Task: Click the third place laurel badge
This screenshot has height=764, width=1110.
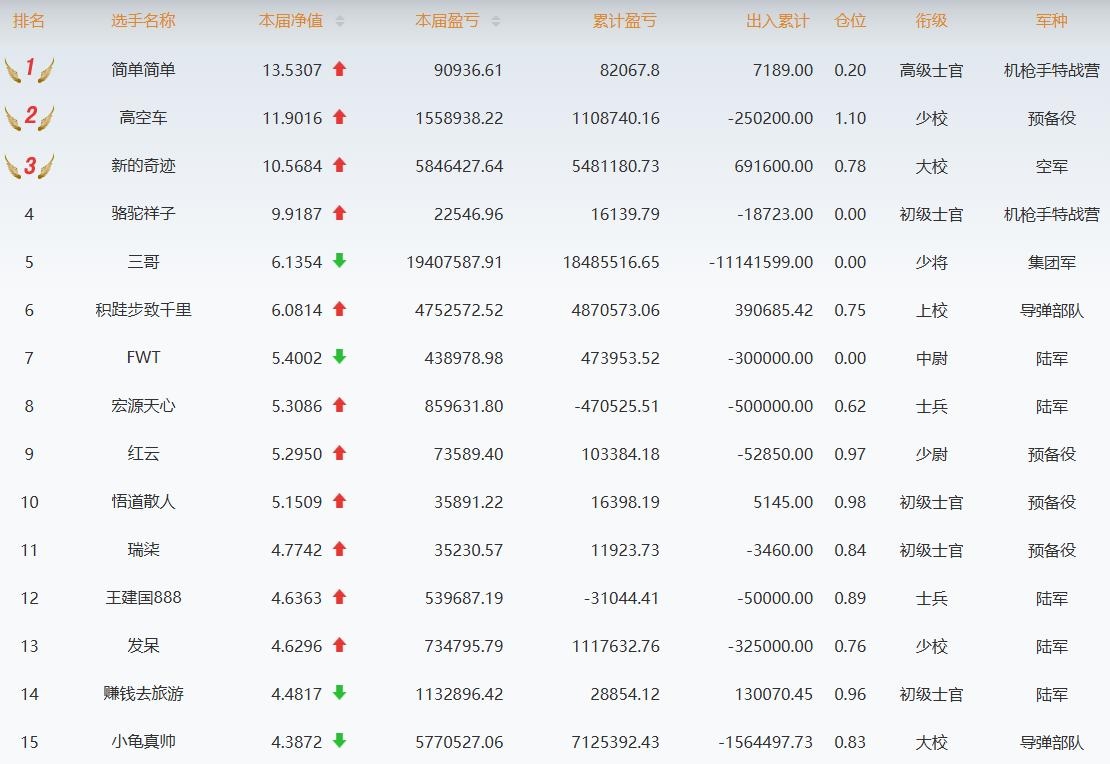Action: [x=29, y=165]
